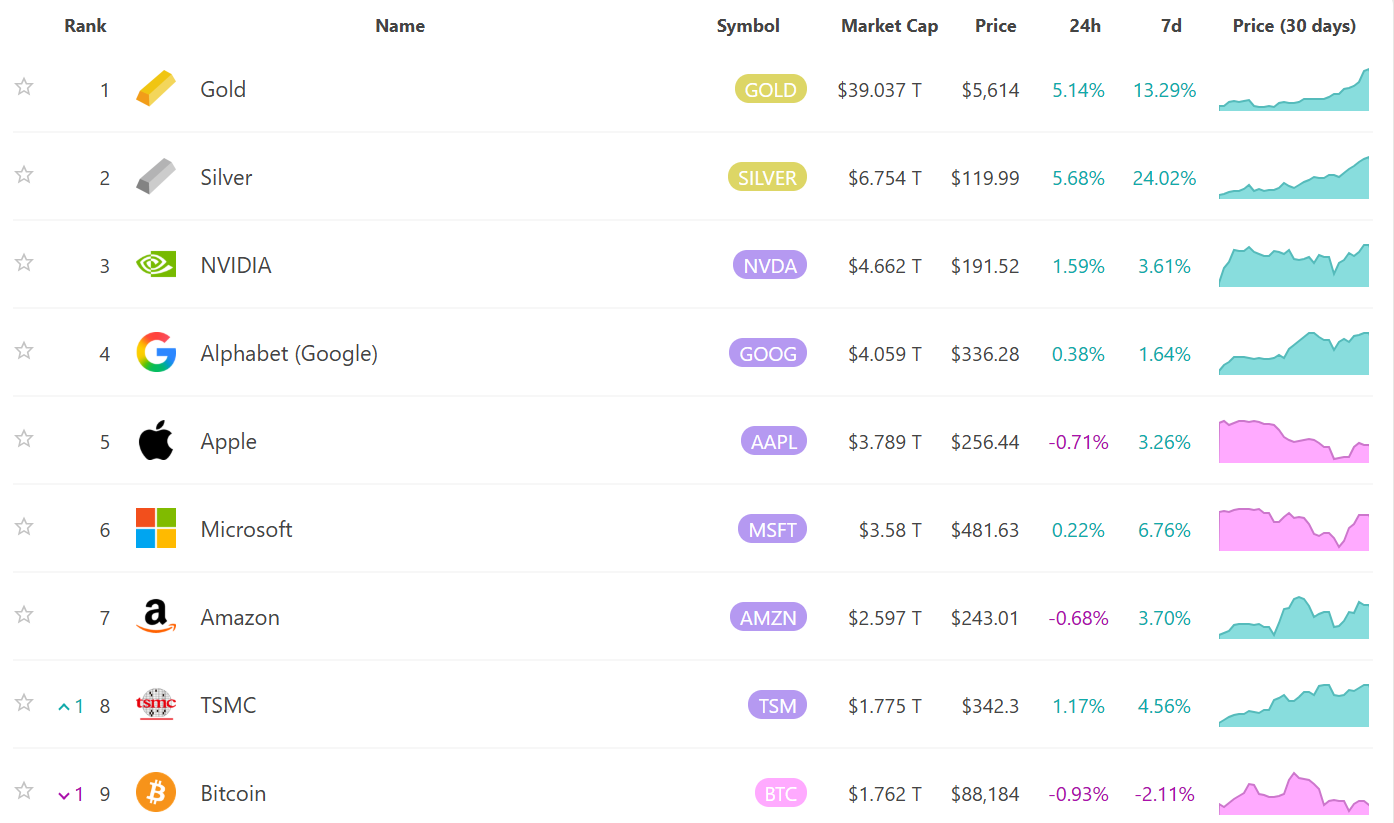Click the Apple logo icon
The height and width of the screenshot is (823, 1394).
(156, 441)
